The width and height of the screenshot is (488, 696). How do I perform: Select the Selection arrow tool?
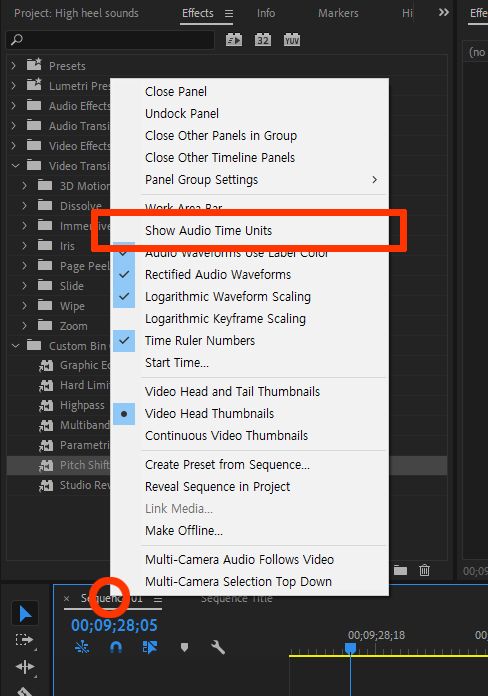tap(25, 614)
